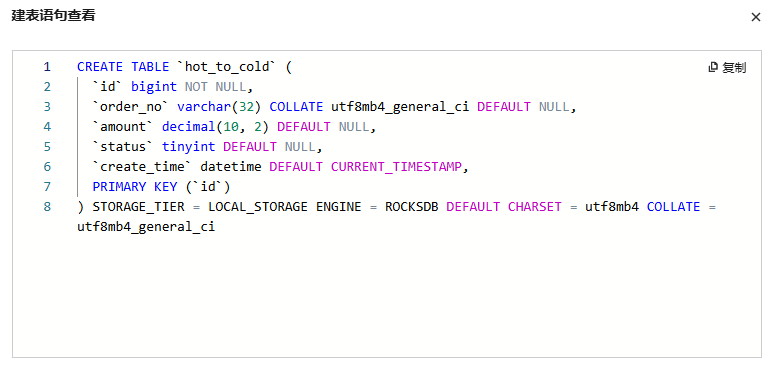This screenshot has height=375, width=774.
Task: Click the `status` column name
Action: click(x=123, y=147)
